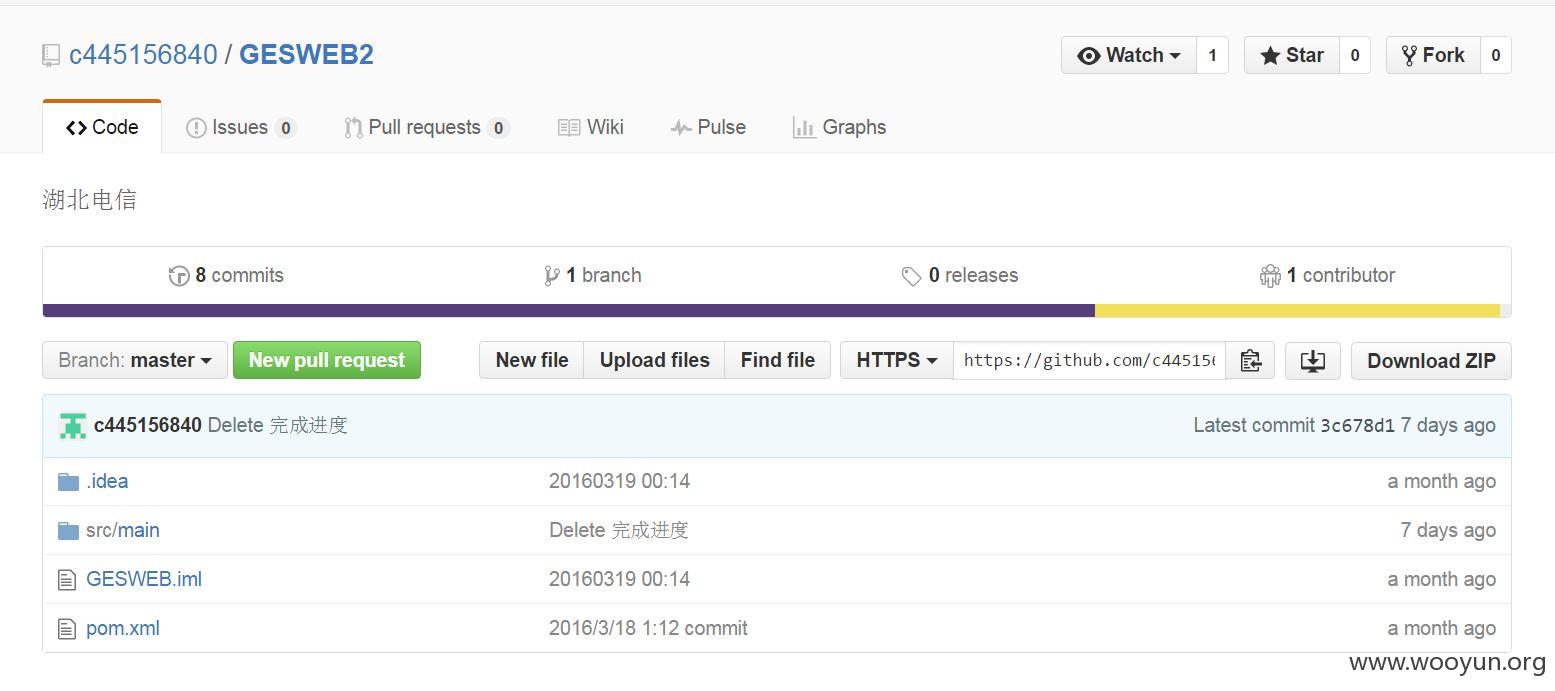
Task: Open owner c445156840 profile link
Action: pyautogui.click(x=143, y=55)
